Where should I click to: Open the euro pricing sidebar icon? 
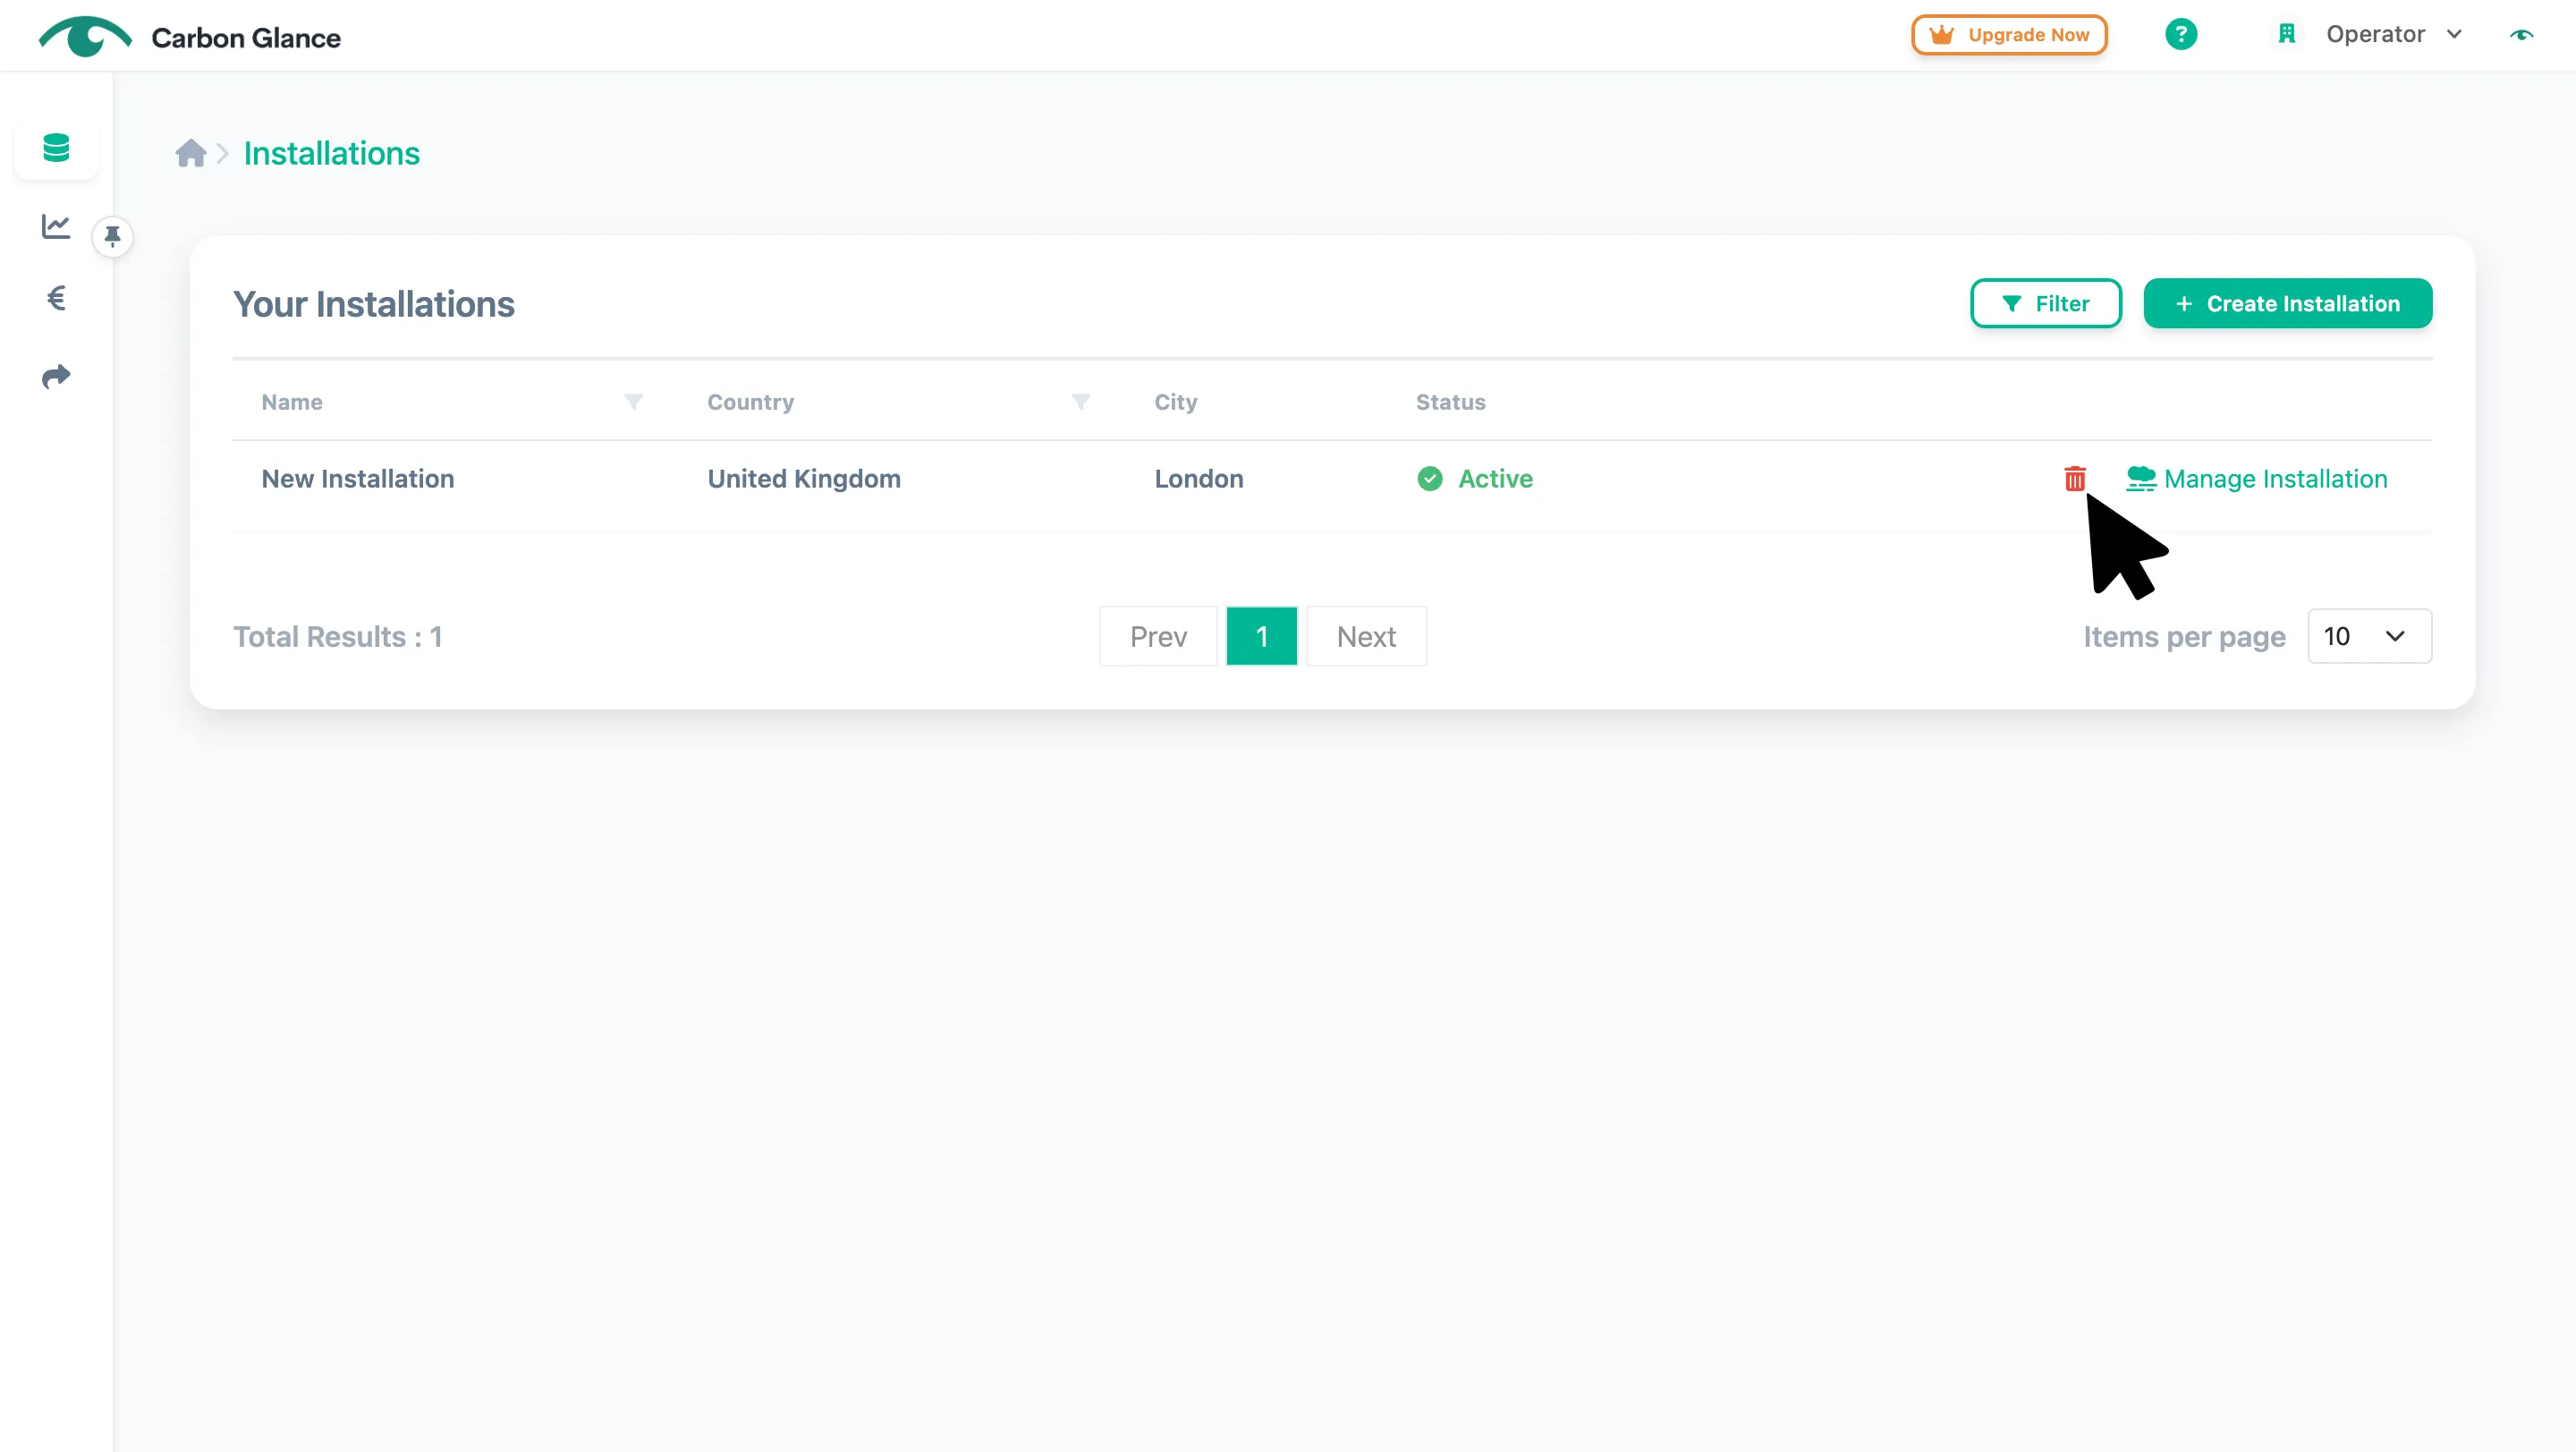pyautogui.click(x=56, y=298)
